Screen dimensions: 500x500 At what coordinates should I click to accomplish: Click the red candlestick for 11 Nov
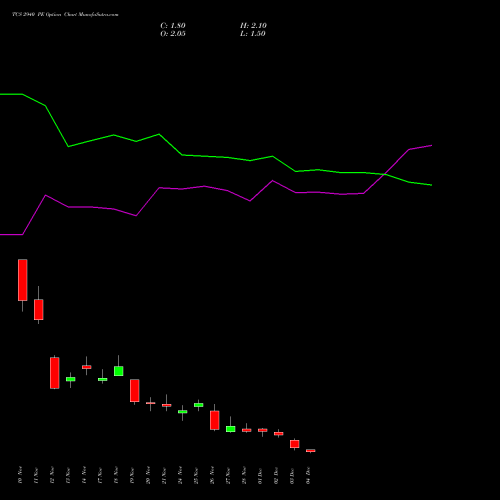pos(39,309)
